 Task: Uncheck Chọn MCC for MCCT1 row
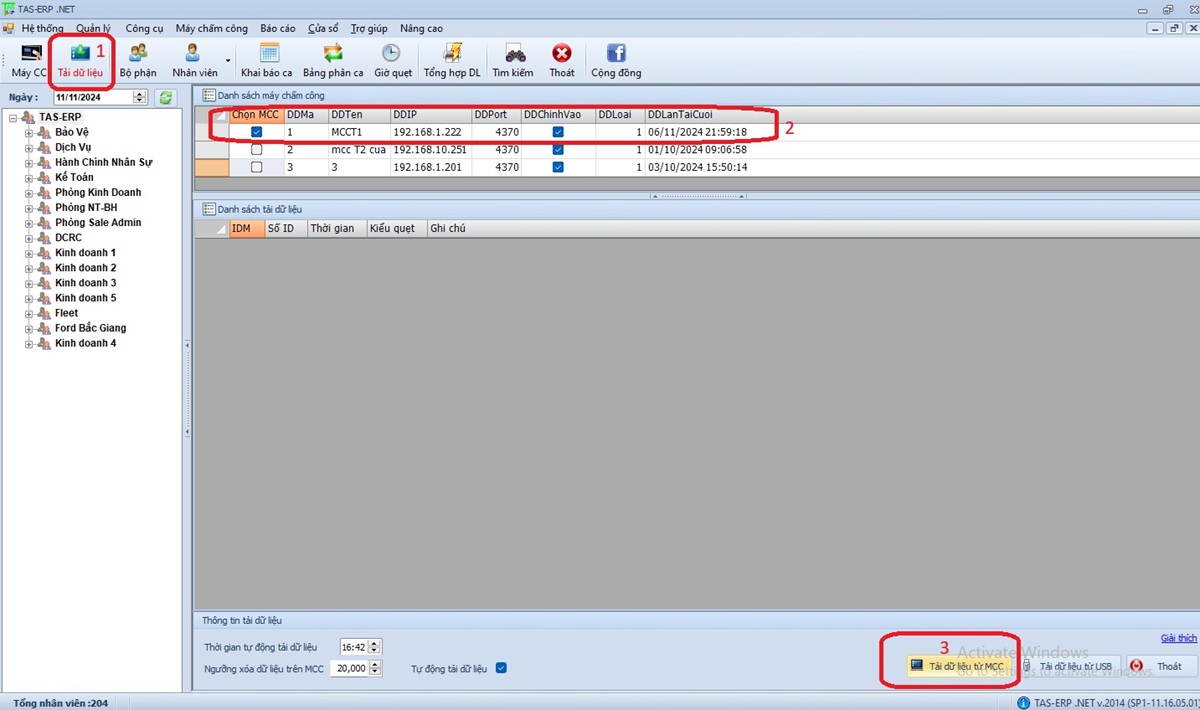click(257, 132)
